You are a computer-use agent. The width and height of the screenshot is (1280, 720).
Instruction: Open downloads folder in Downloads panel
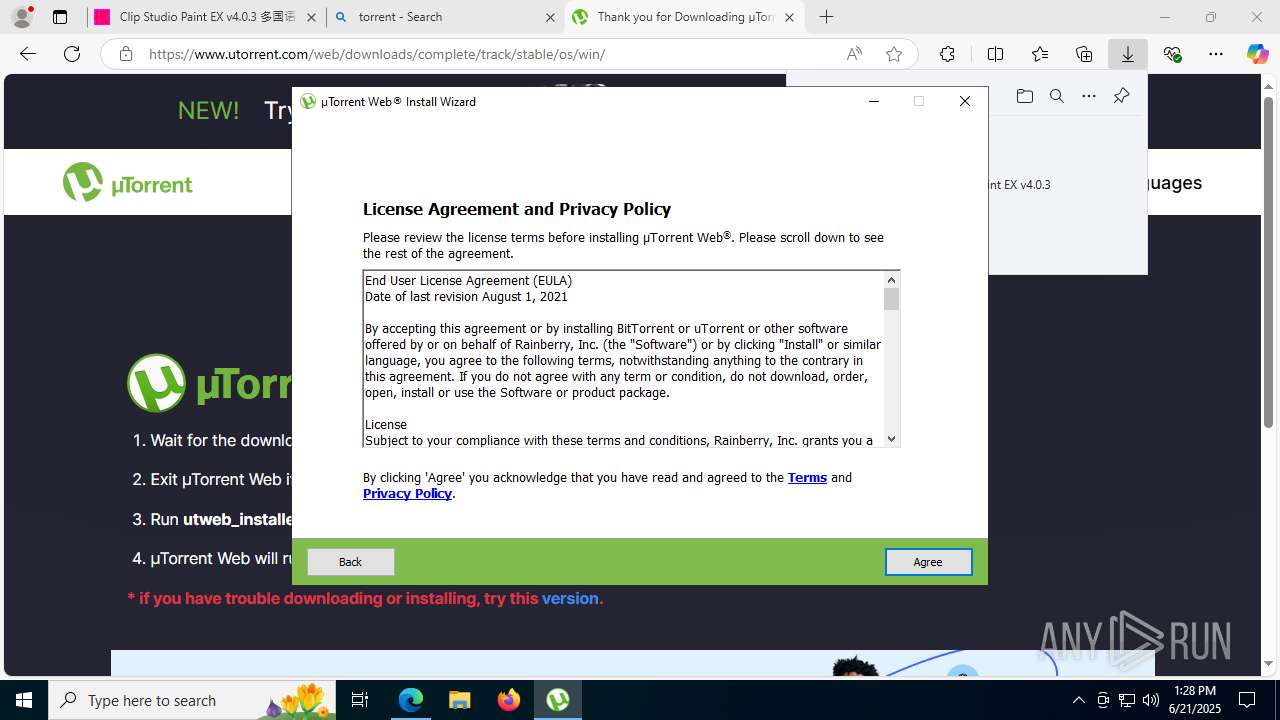click(x=1024, y=96)
